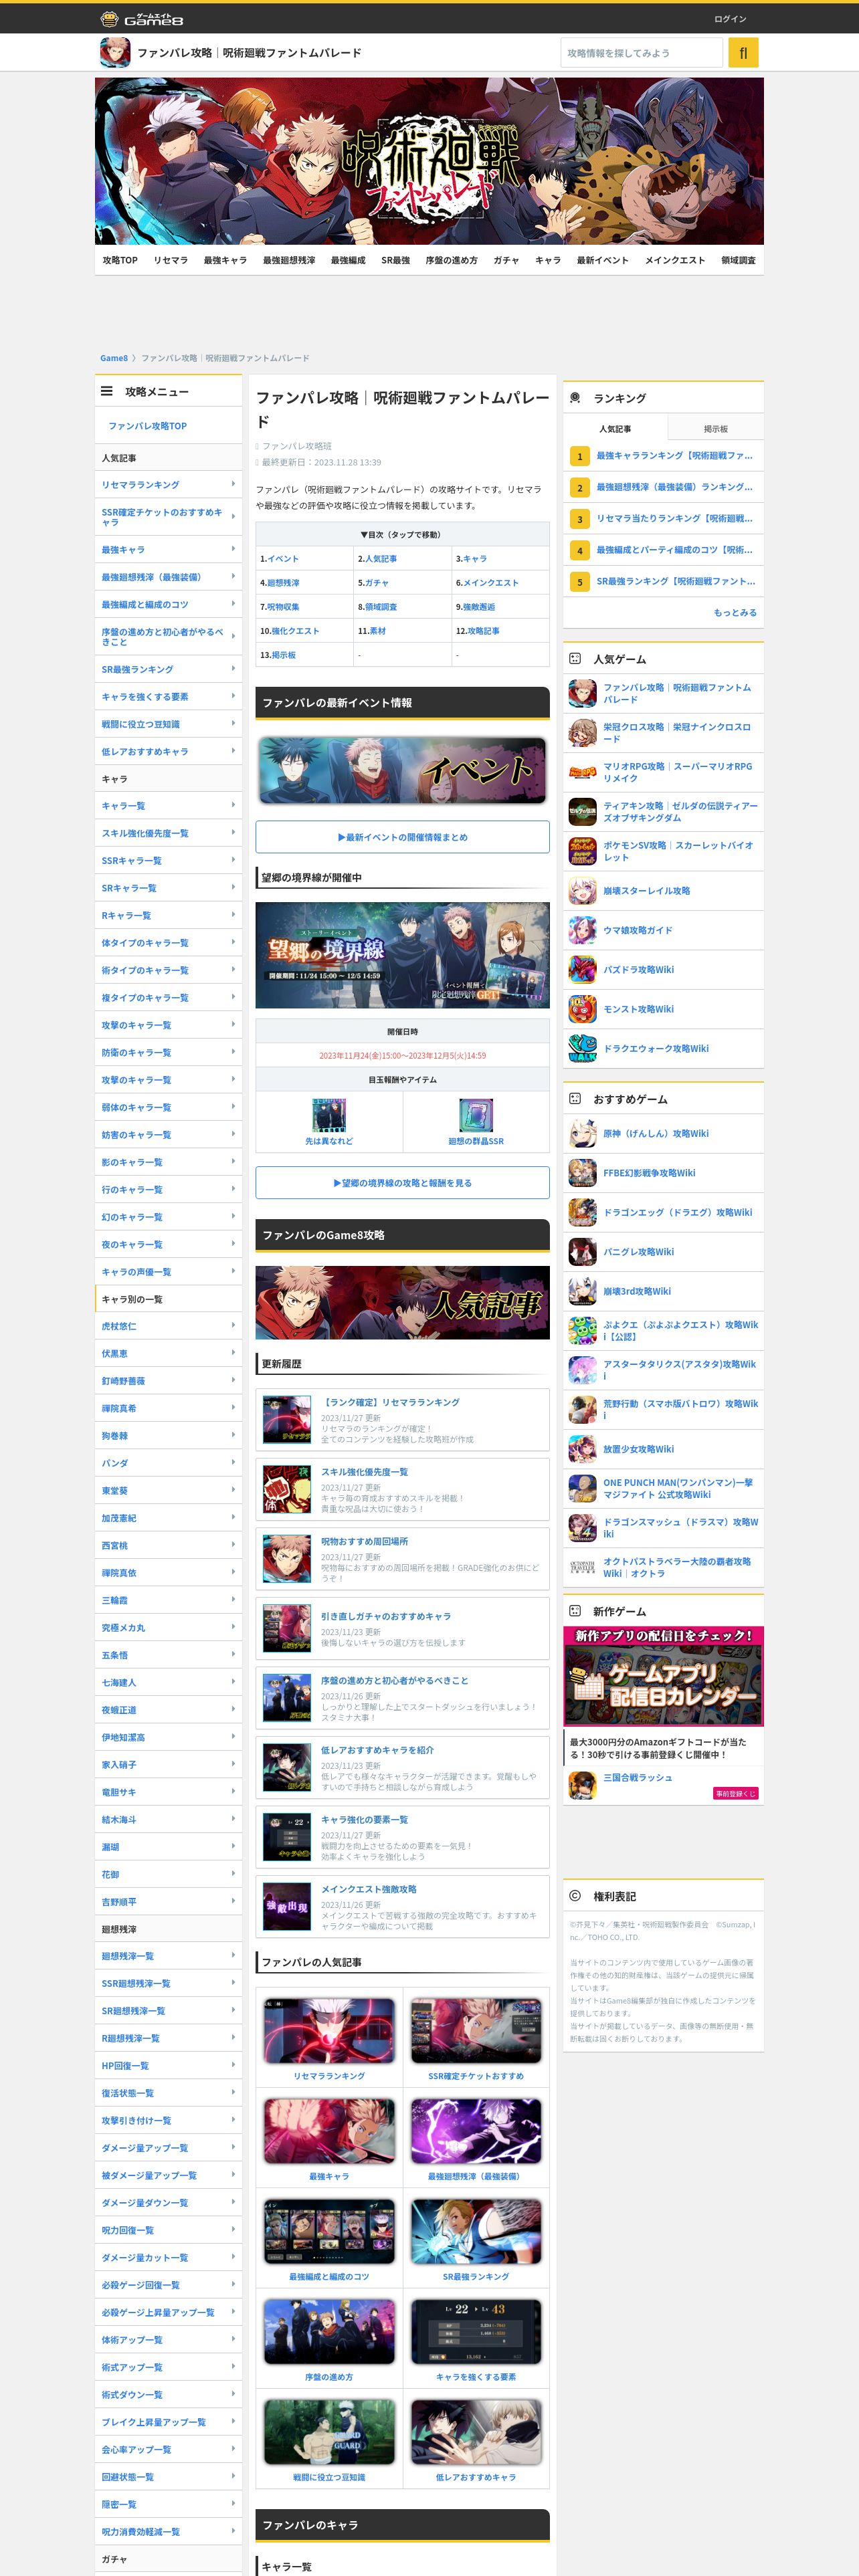Click ▶望郷の境界線の攻略と報酬を見る button
This screenshot has height=2576, width=859.
click(402, 1182)
